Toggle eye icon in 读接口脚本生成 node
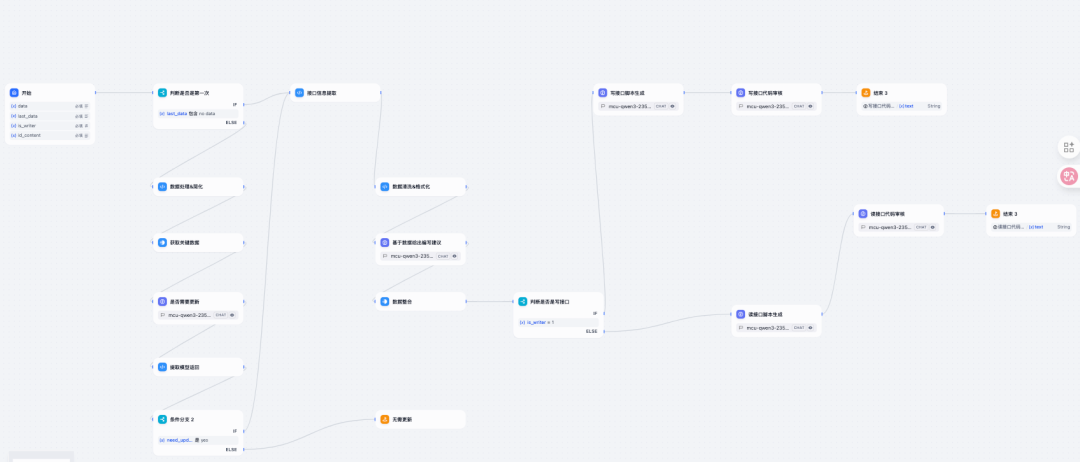The height and width of the screenshot is (462, 1080). click(x=811, y=328)
